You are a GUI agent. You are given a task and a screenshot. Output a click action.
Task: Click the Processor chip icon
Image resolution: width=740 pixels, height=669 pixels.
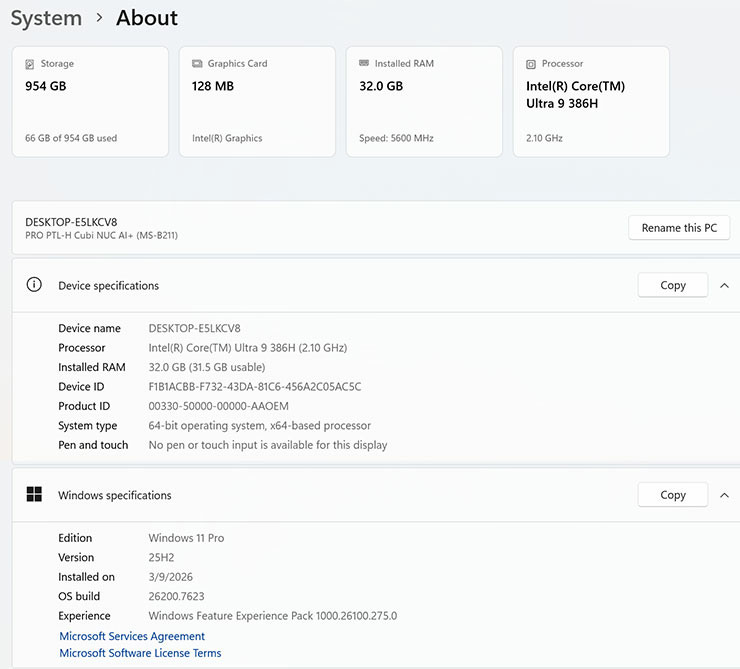(531, 64)
